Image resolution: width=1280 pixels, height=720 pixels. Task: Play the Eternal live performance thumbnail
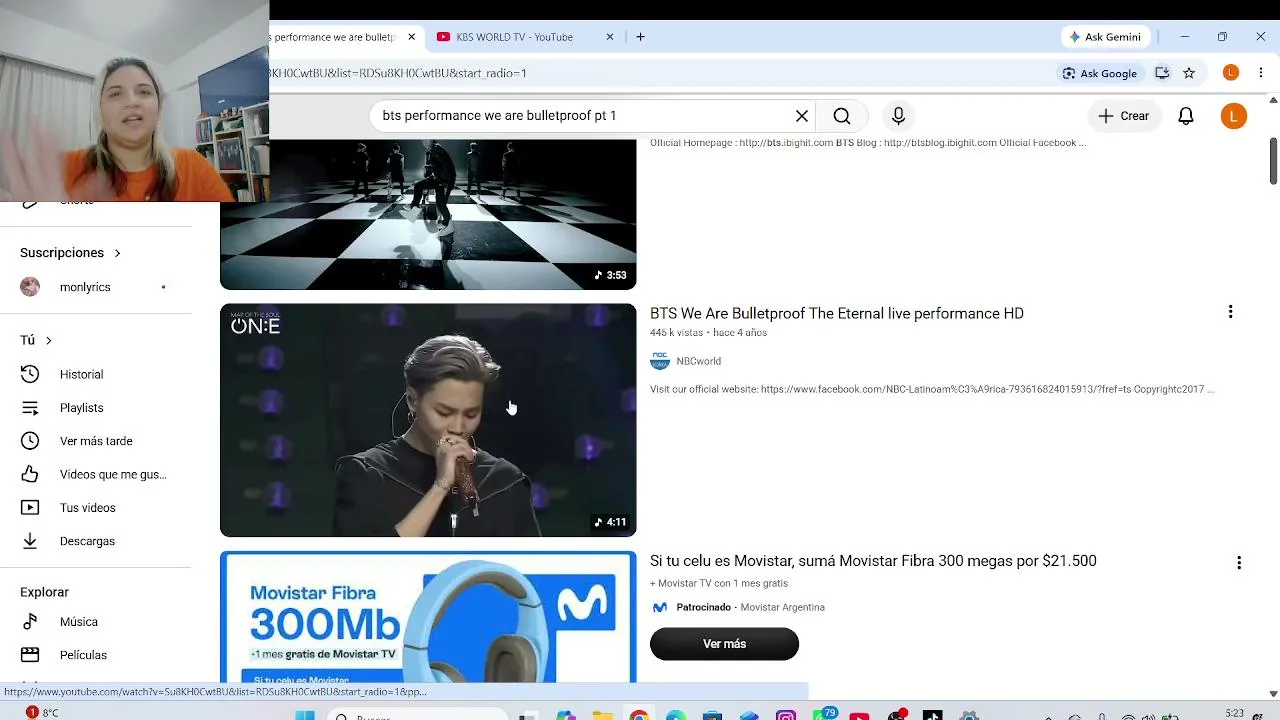[x=428, y=420]
